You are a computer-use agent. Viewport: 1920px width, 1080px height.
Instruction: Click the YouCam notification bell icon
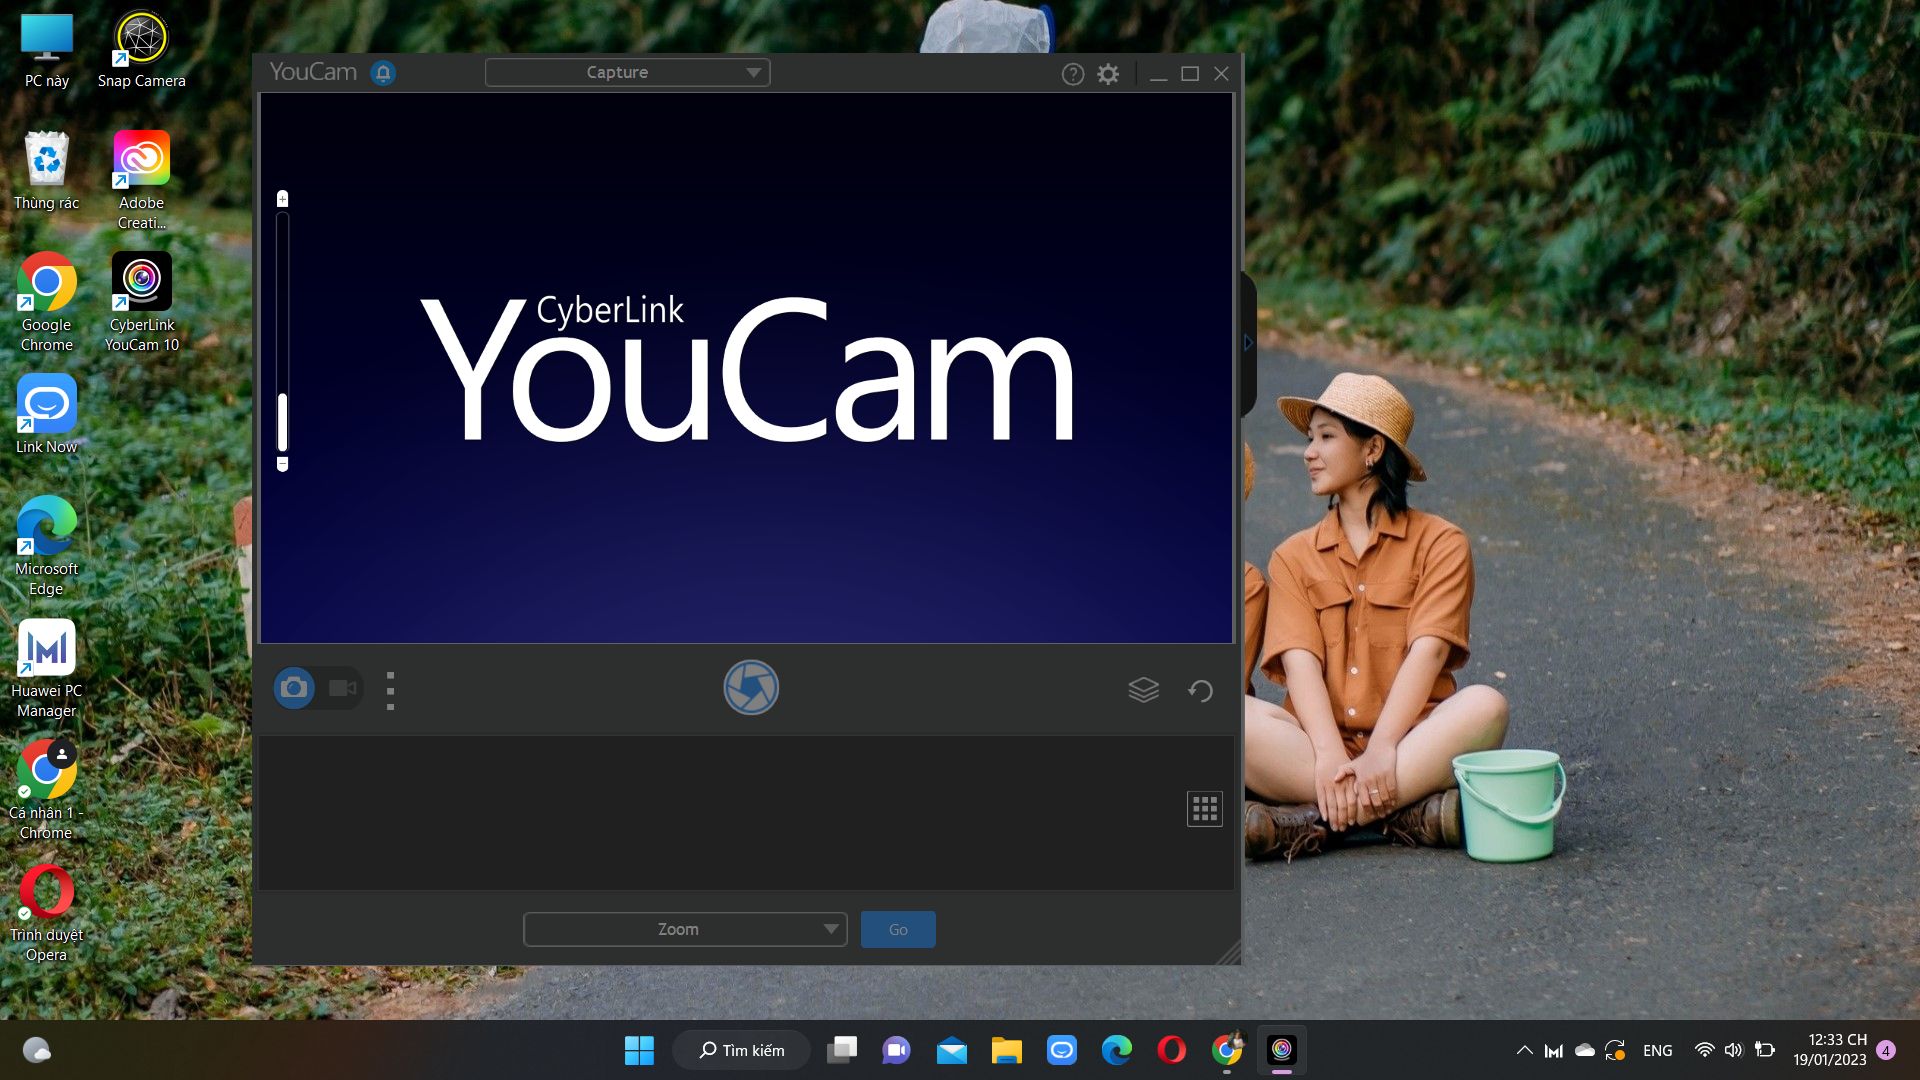coord(383,73)
